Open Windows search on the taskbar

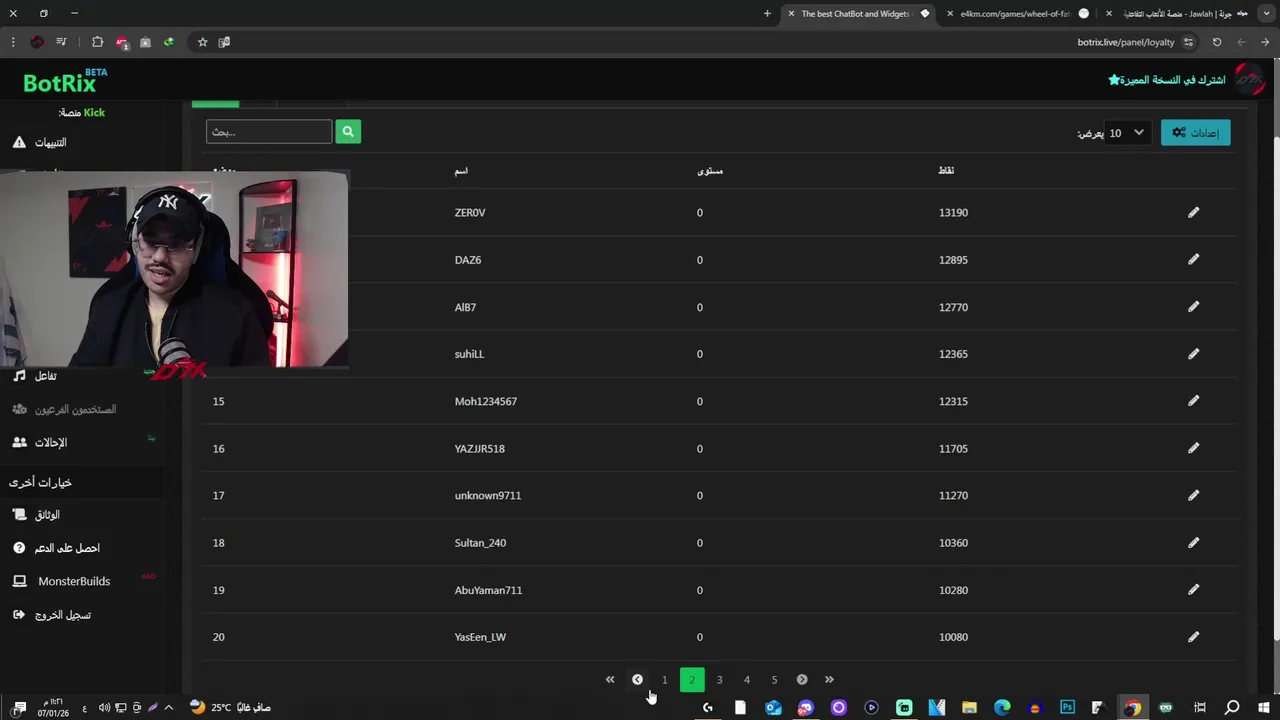click(1232, 708)
